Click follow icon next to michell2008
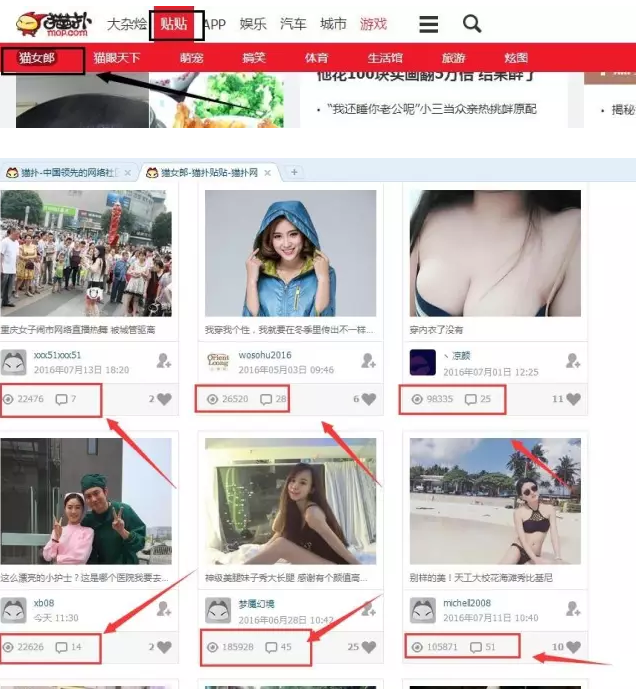The height and width of the screenshot is (695, 636). pos(573,609)
